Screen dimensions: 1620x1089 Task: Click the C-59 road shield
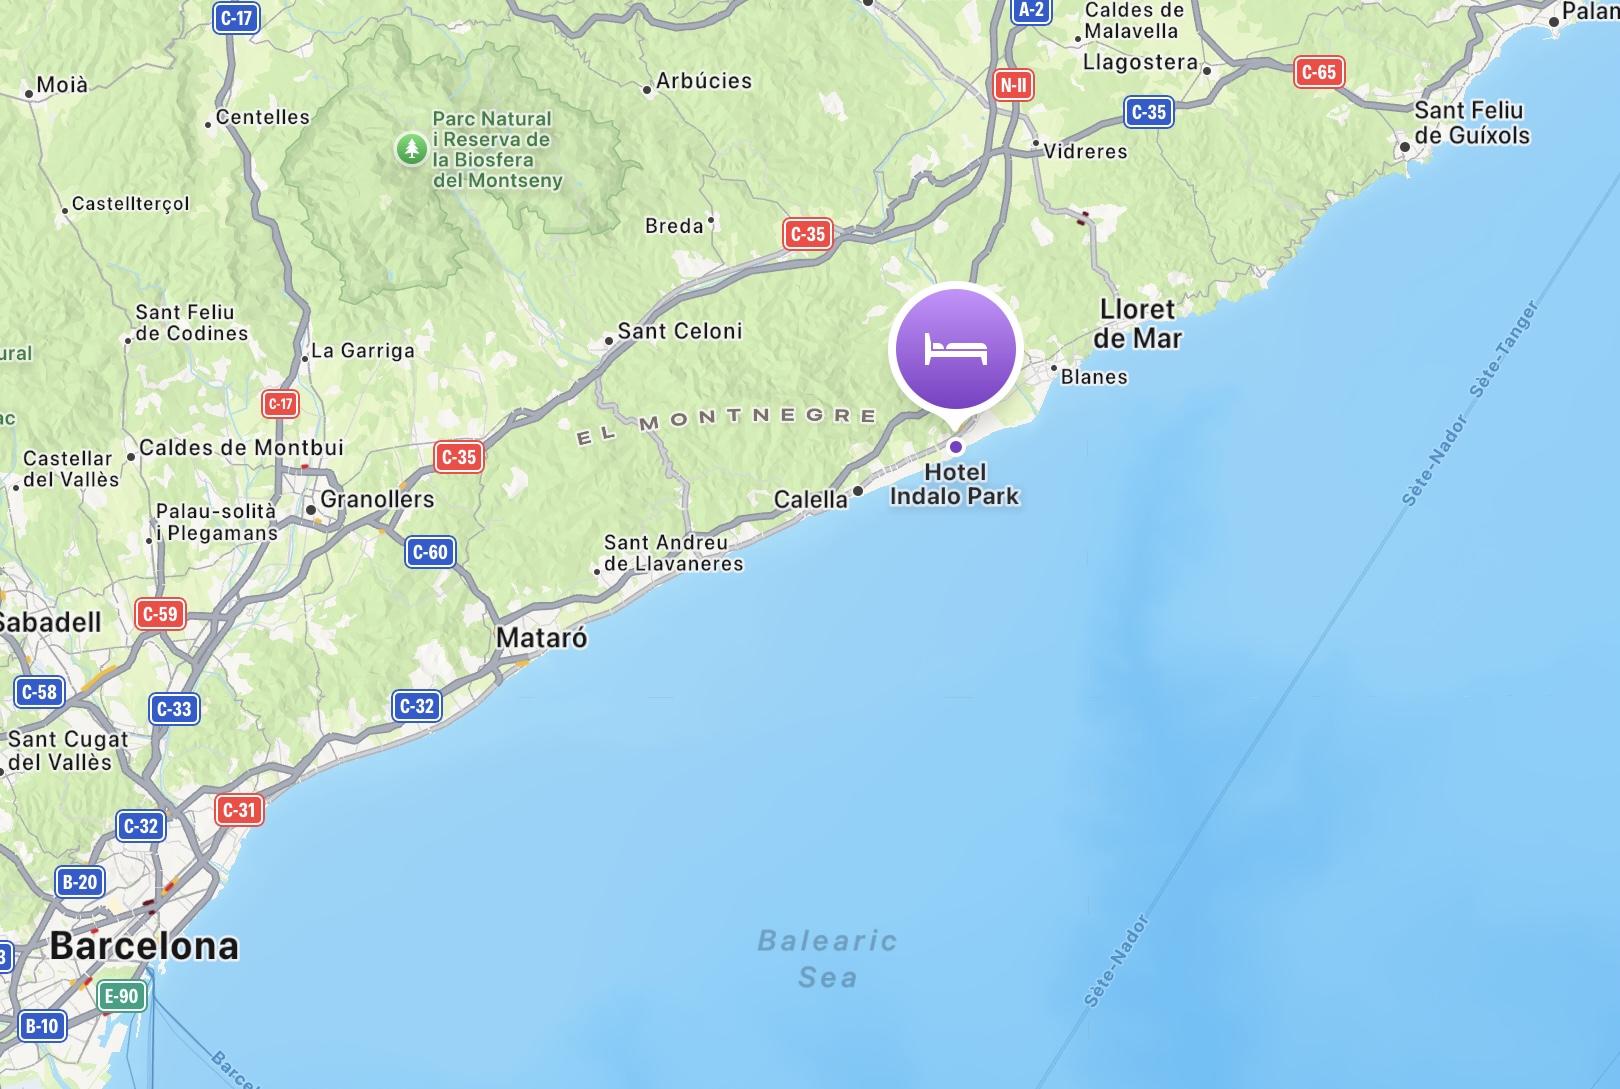click(x=160, y=614)
